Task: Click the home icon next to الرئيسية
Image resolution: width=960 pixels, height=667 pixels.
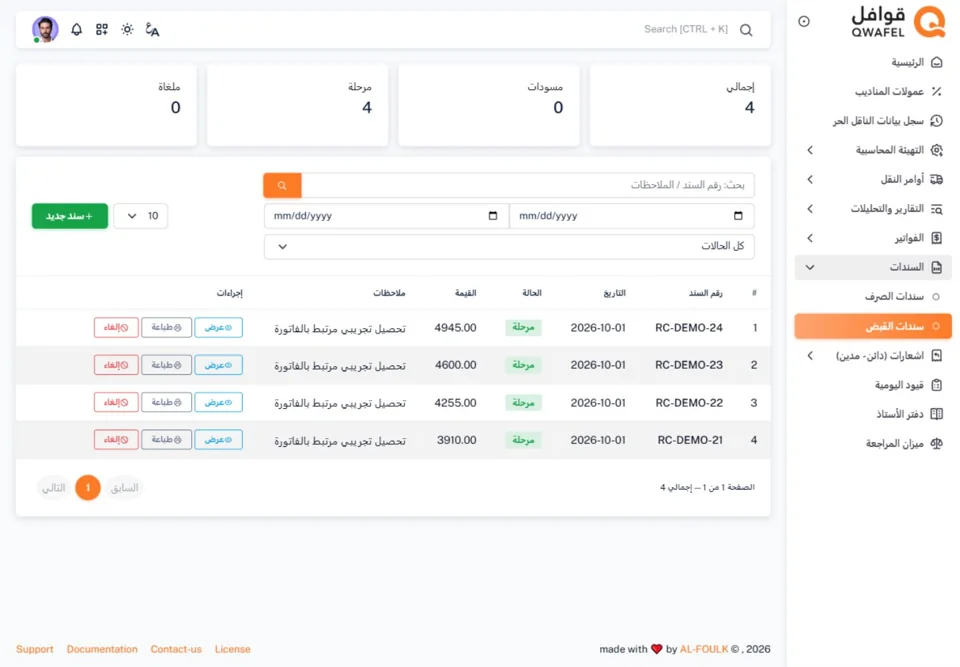Action: [936, 62]
